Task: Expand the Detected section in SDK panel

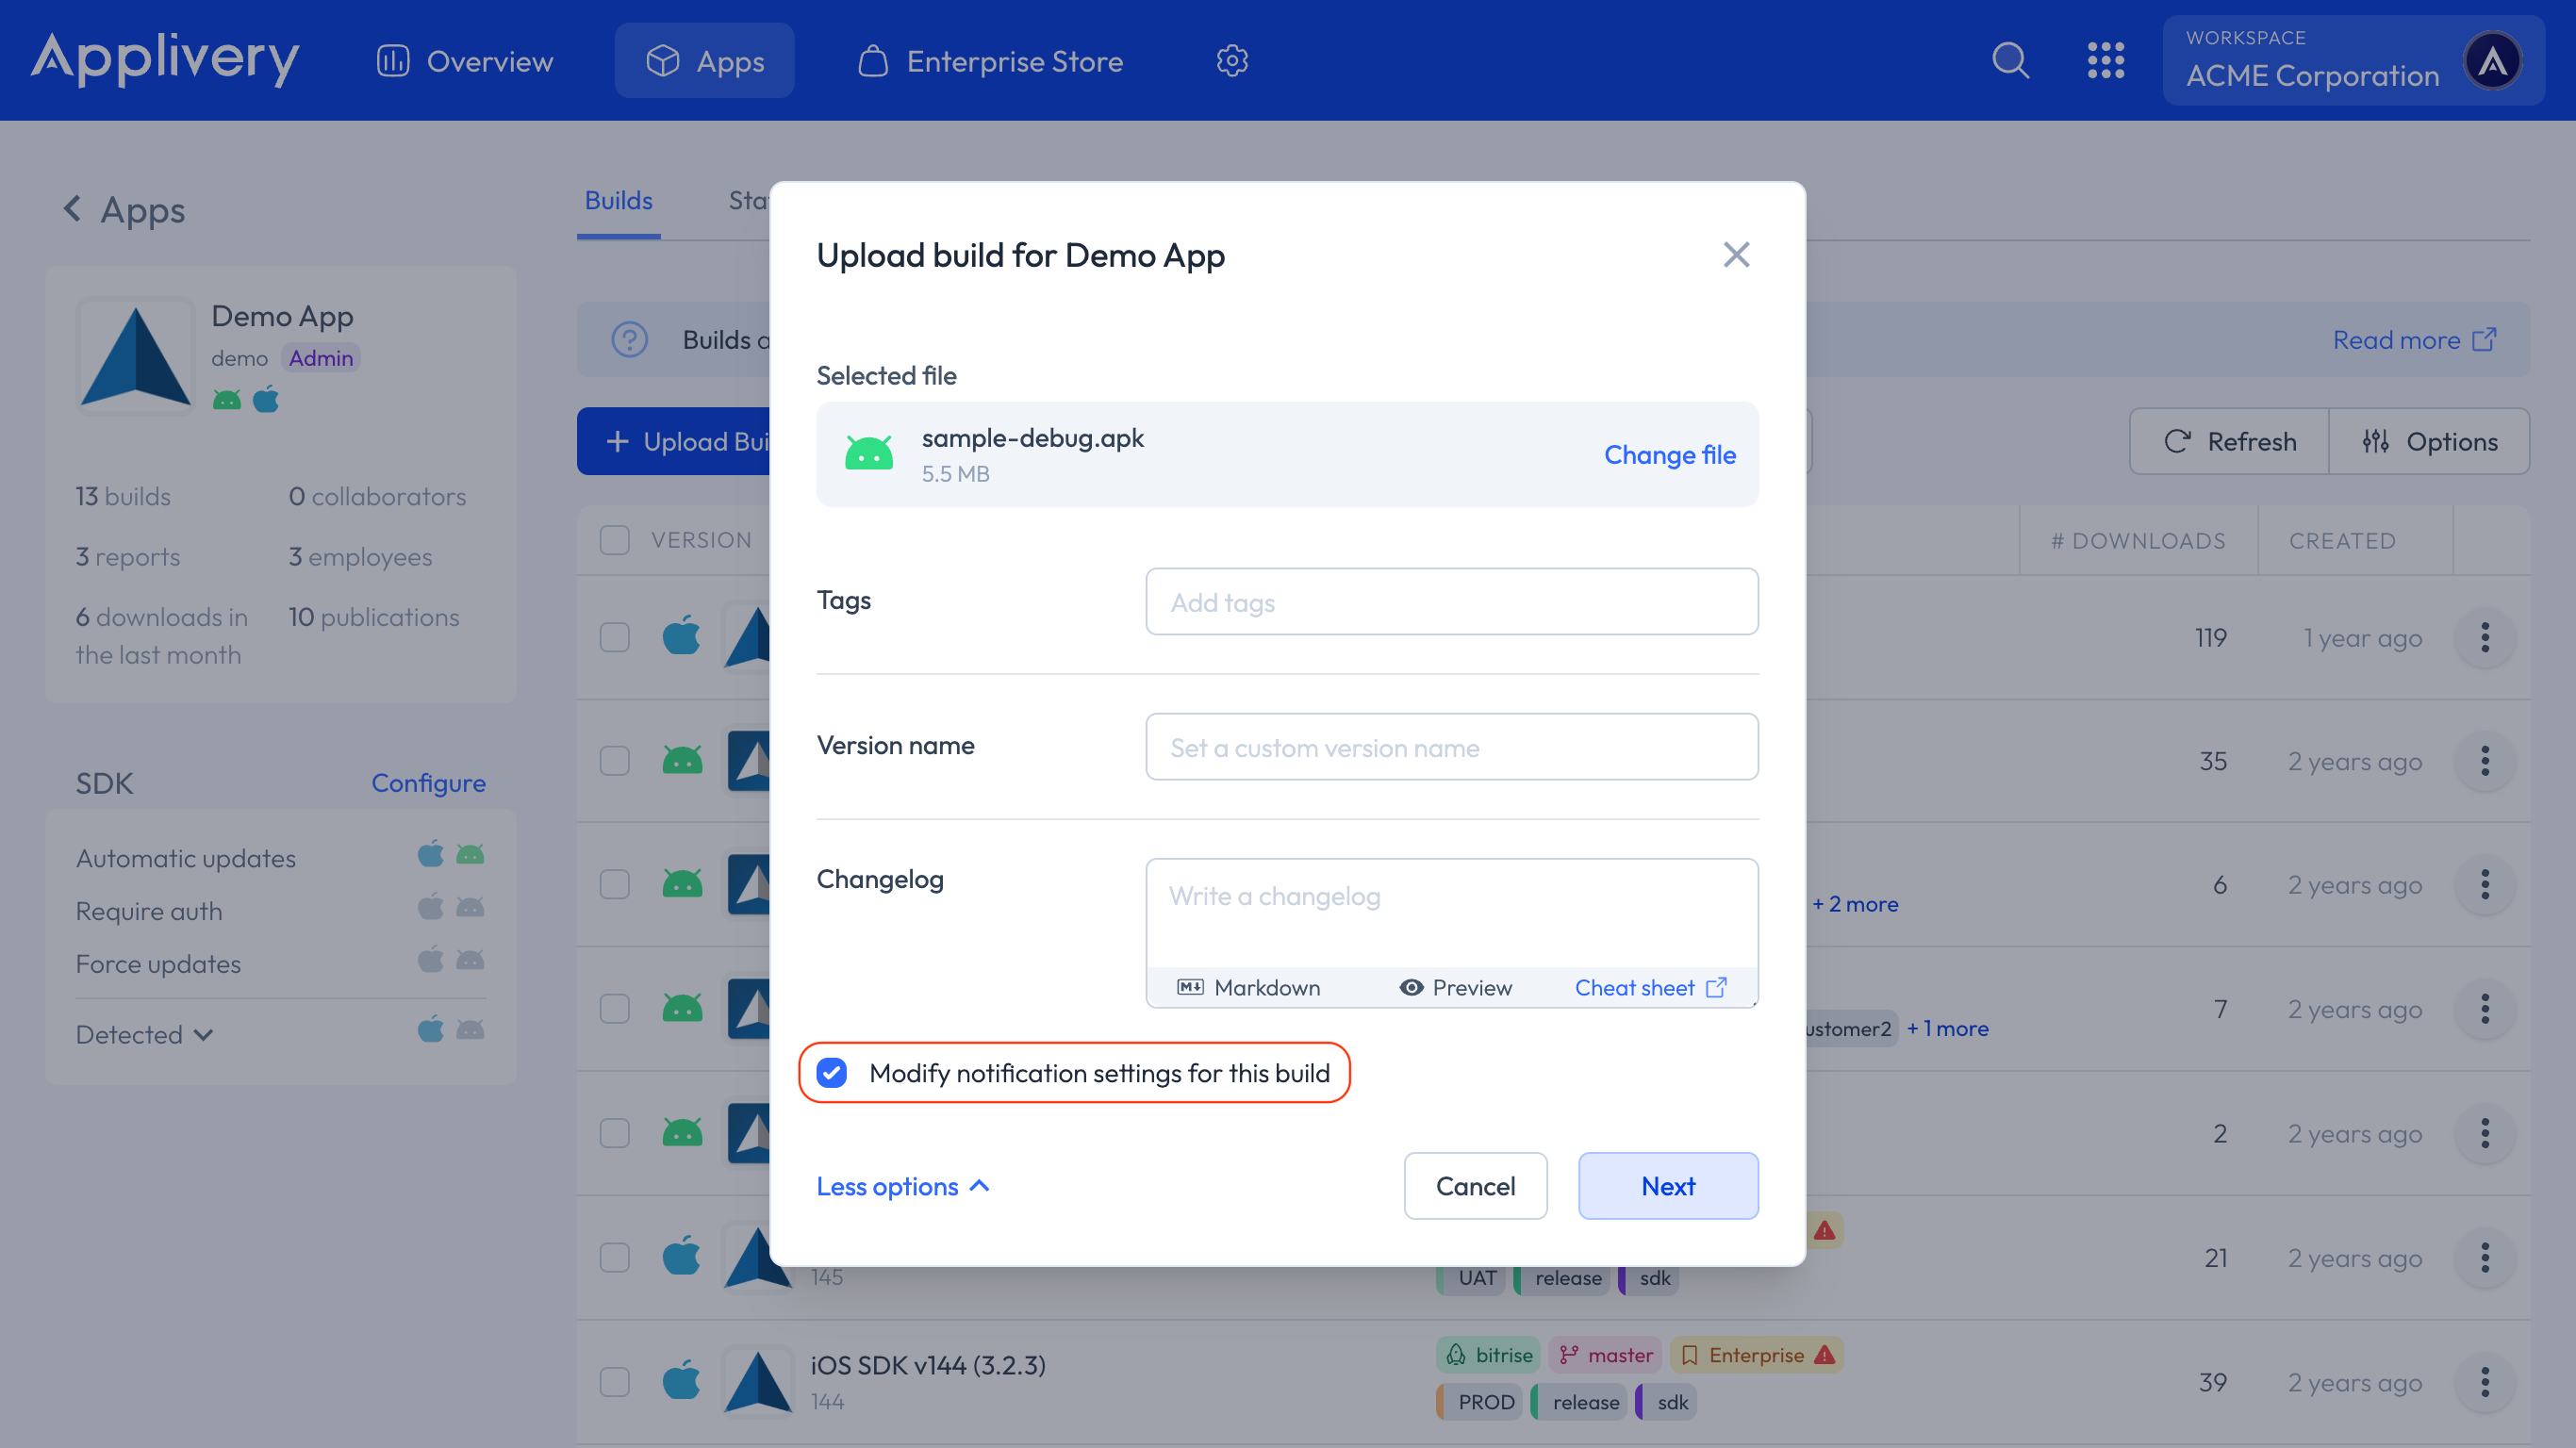Action: pos(144,1034)
